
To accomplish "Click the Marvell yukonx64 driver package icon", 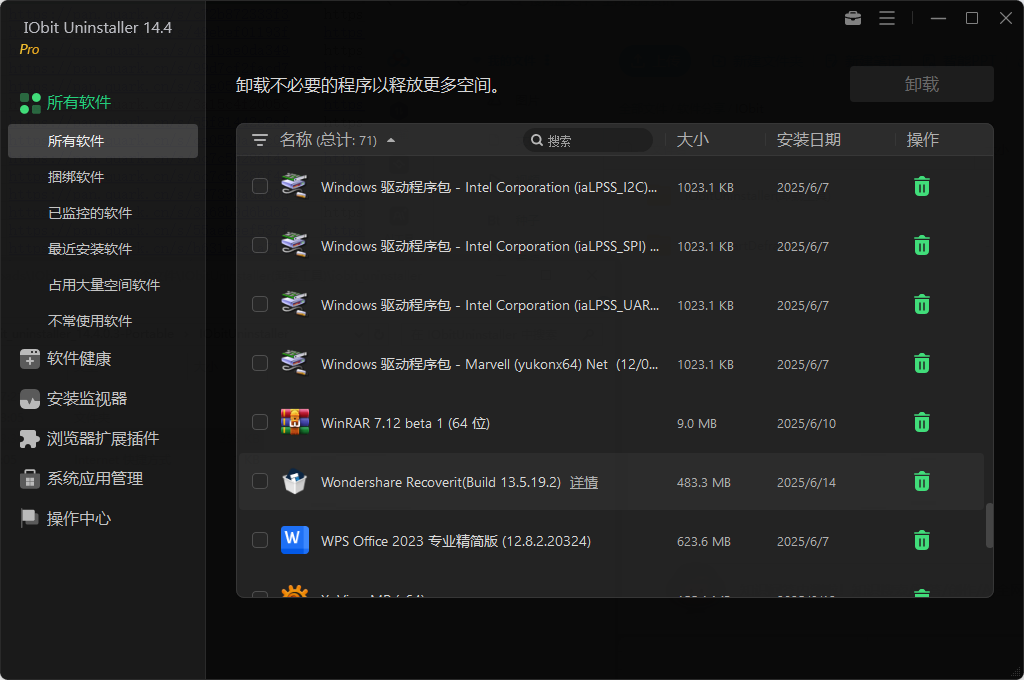I will tap(295, 363).
